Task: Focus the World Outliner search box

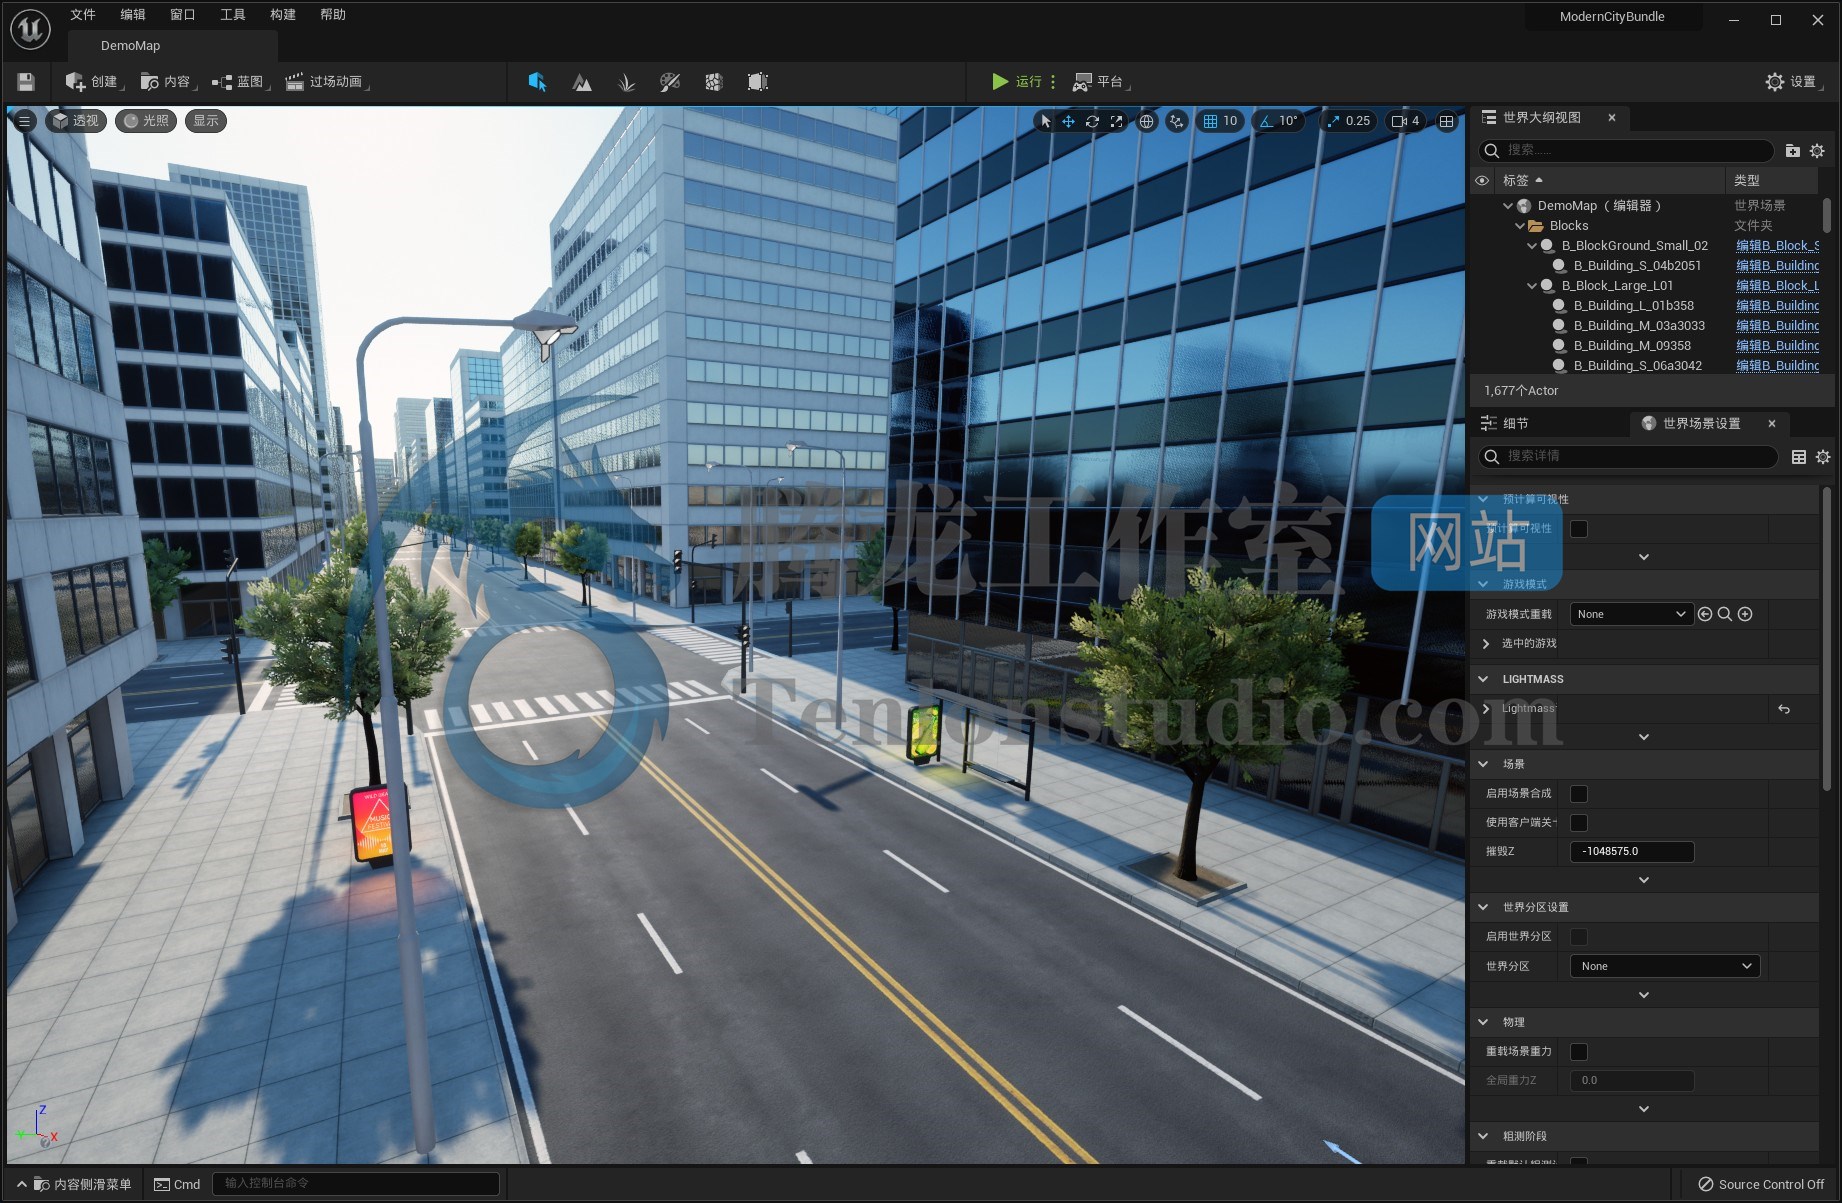Action: click(1626, 151)
